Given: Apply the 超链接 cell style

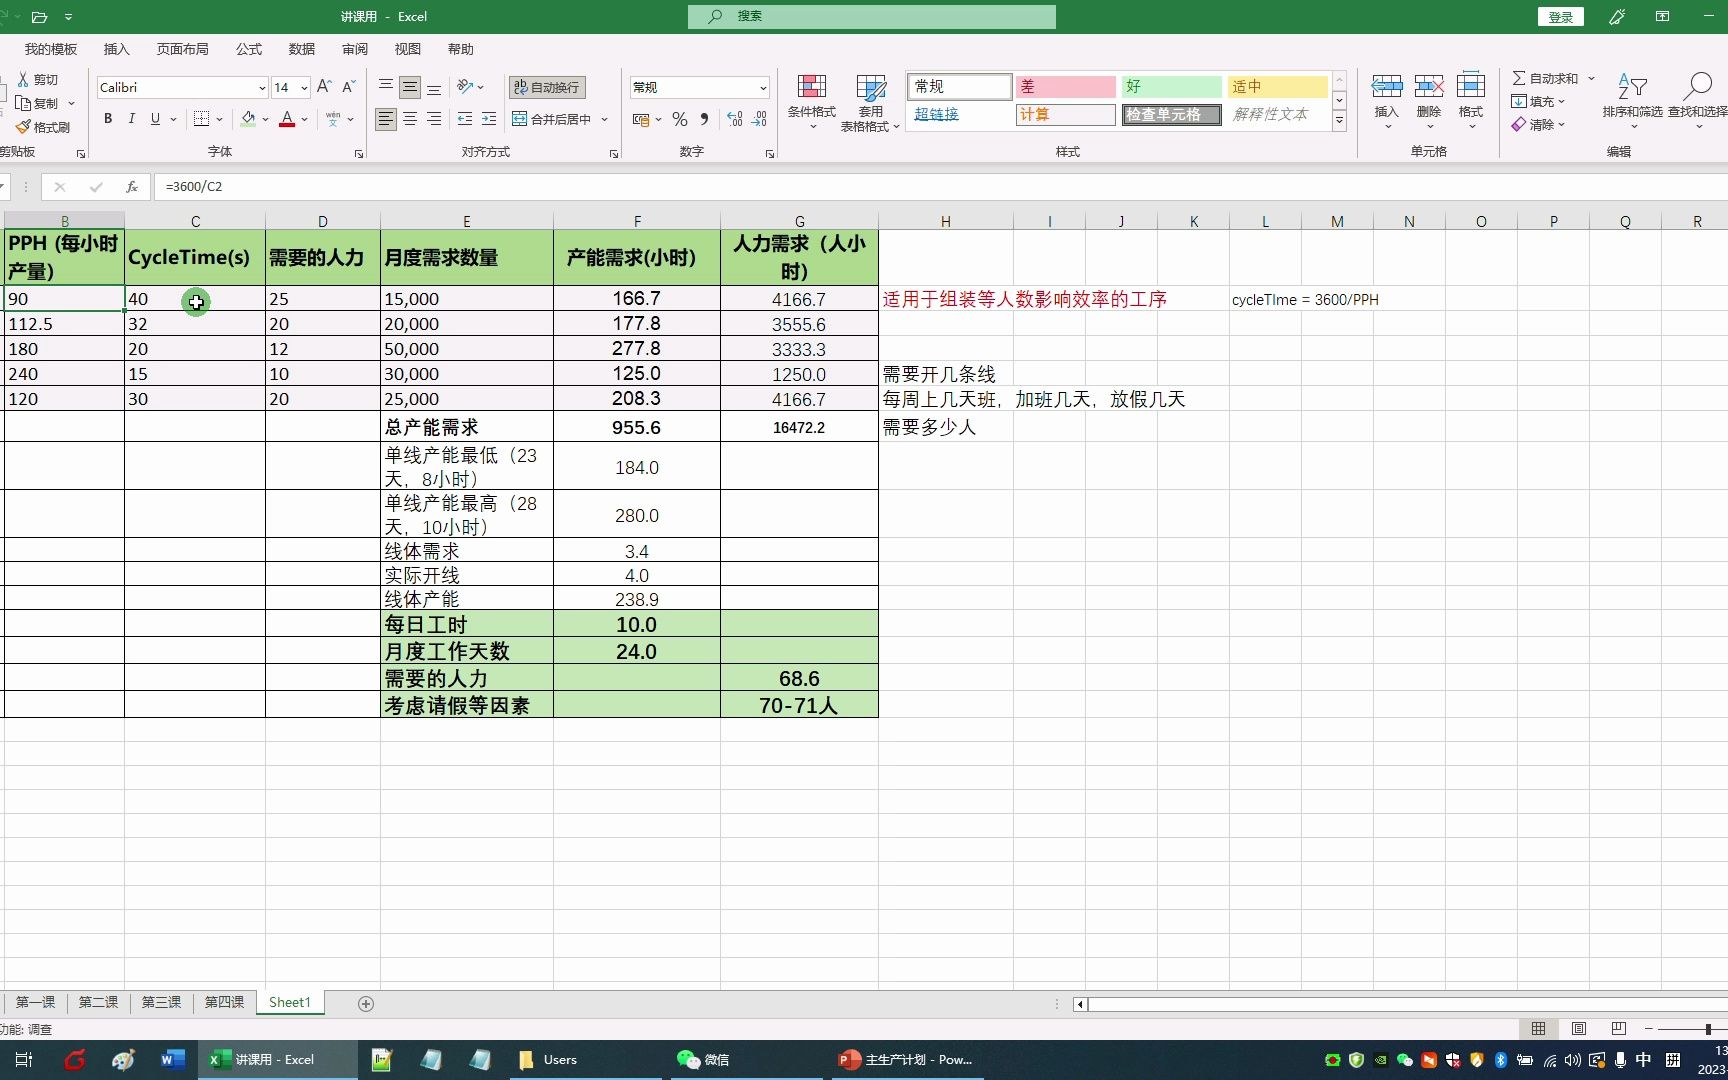Looking at the screenshot, I should tap(960, 114).
